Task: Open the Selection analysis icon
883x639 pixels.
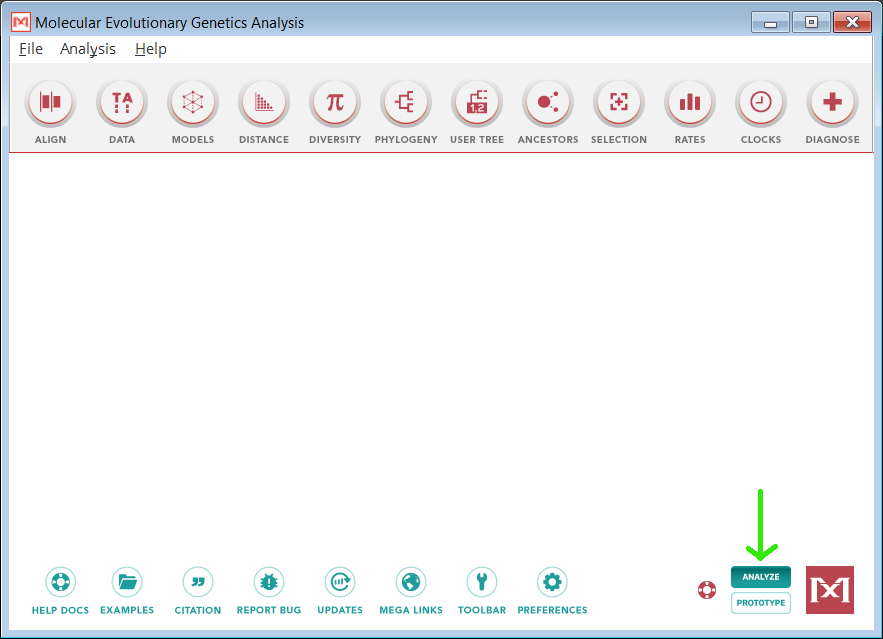Action: click(618, 103)
